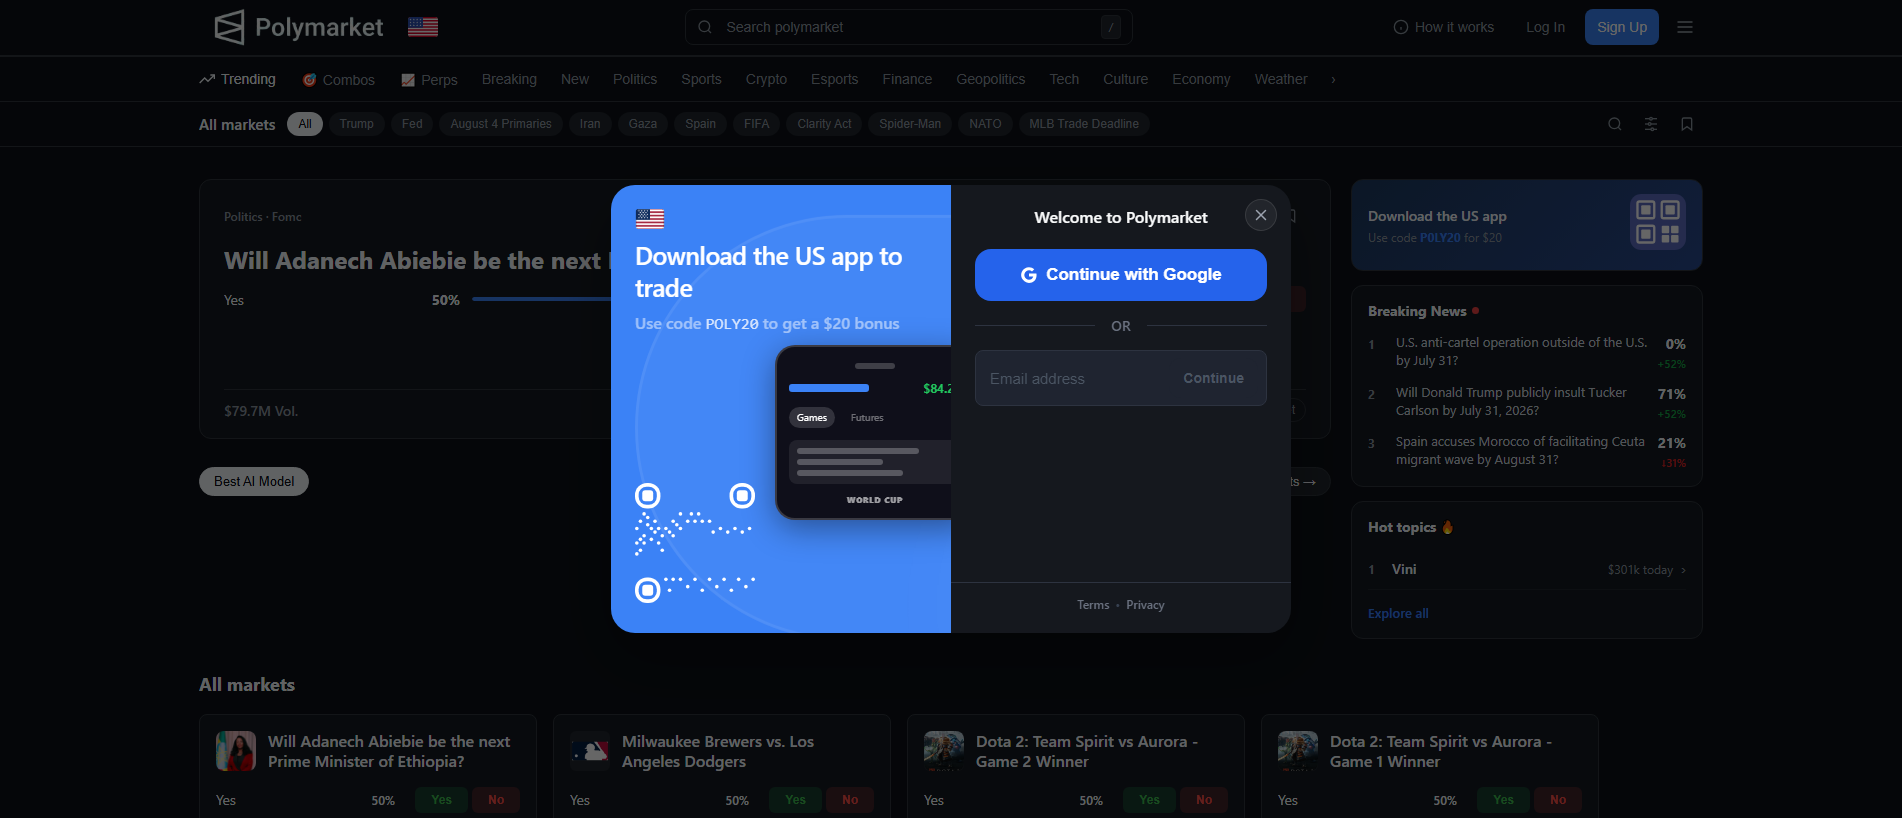Open the Weather category
This screenshot has height=818, width=1902.
coord(1281,79)
